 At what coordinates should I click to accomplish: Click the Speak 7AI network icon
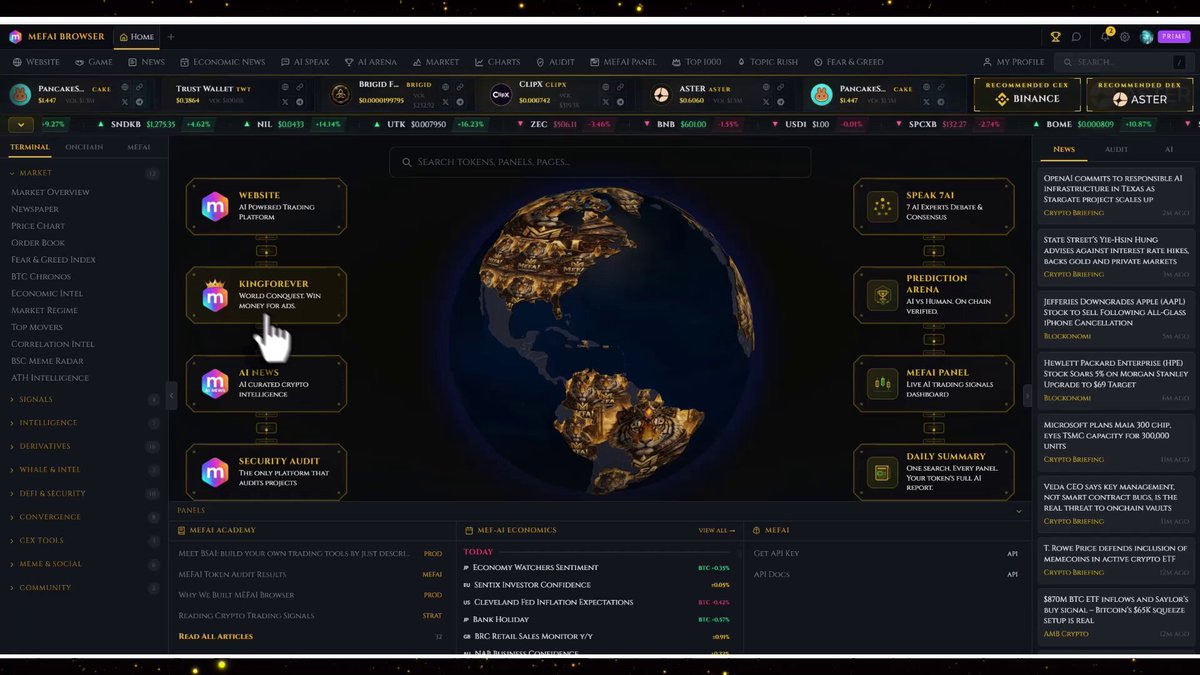882,207
